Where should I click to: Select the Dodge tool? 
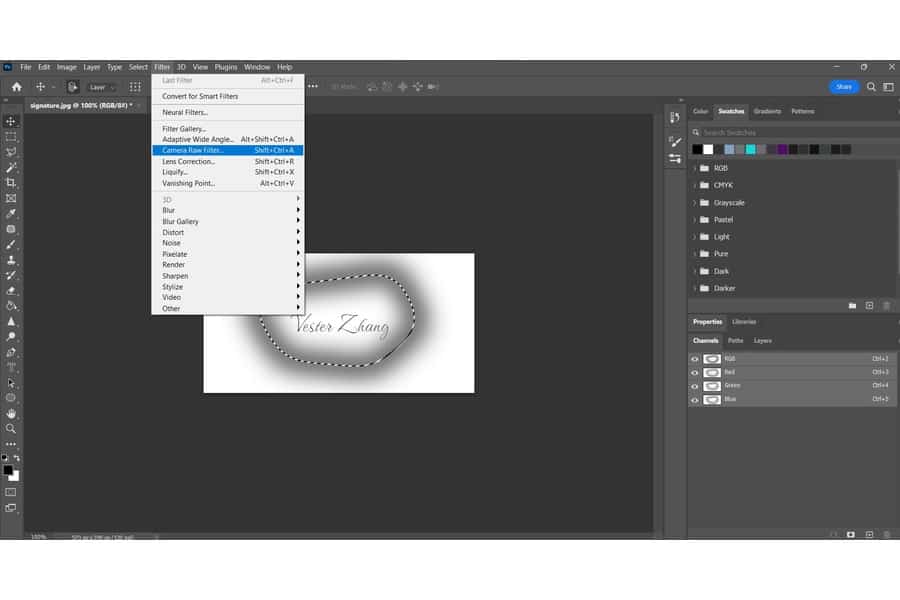11,336
